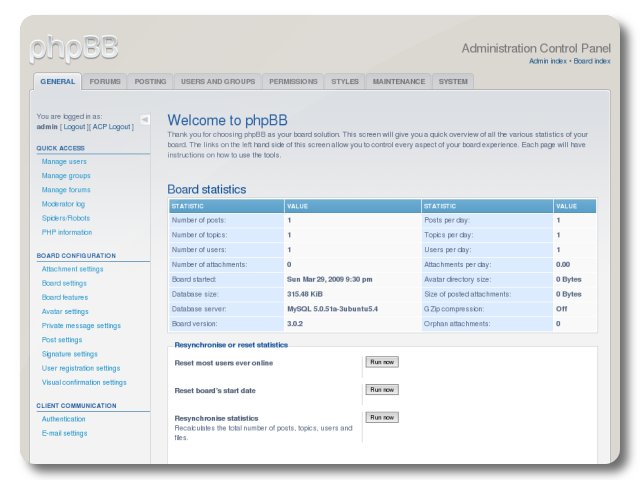The image size is (640, 480).
Task: Collapse the sidebar with the arrow icon
Action: (145, 119)
